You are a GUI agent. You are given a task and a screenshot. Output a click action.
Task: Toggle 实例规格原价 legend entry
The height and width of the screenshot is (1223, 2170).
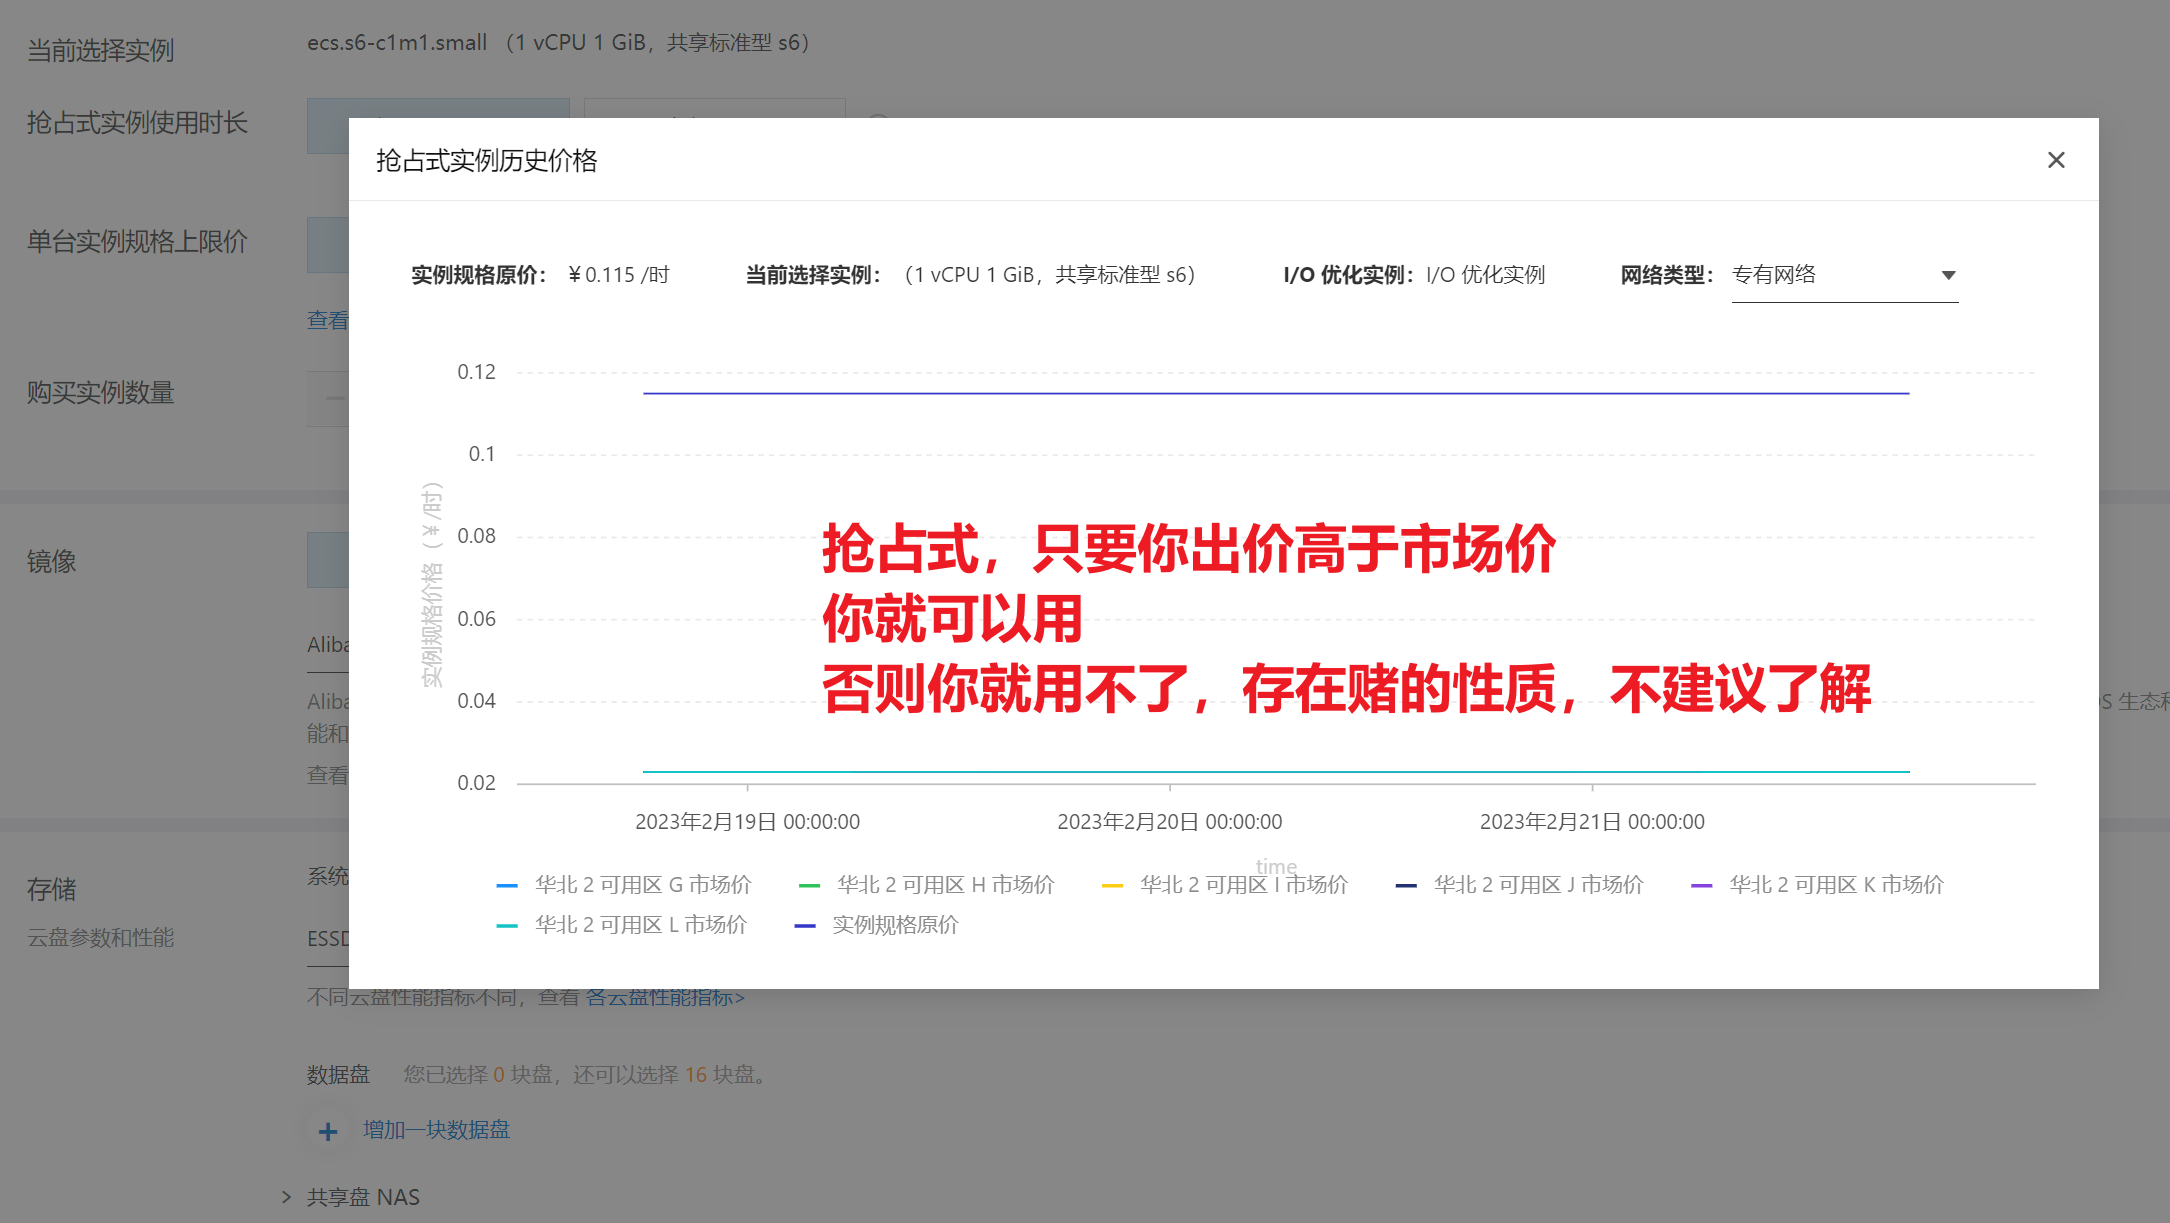coord(895,925)
